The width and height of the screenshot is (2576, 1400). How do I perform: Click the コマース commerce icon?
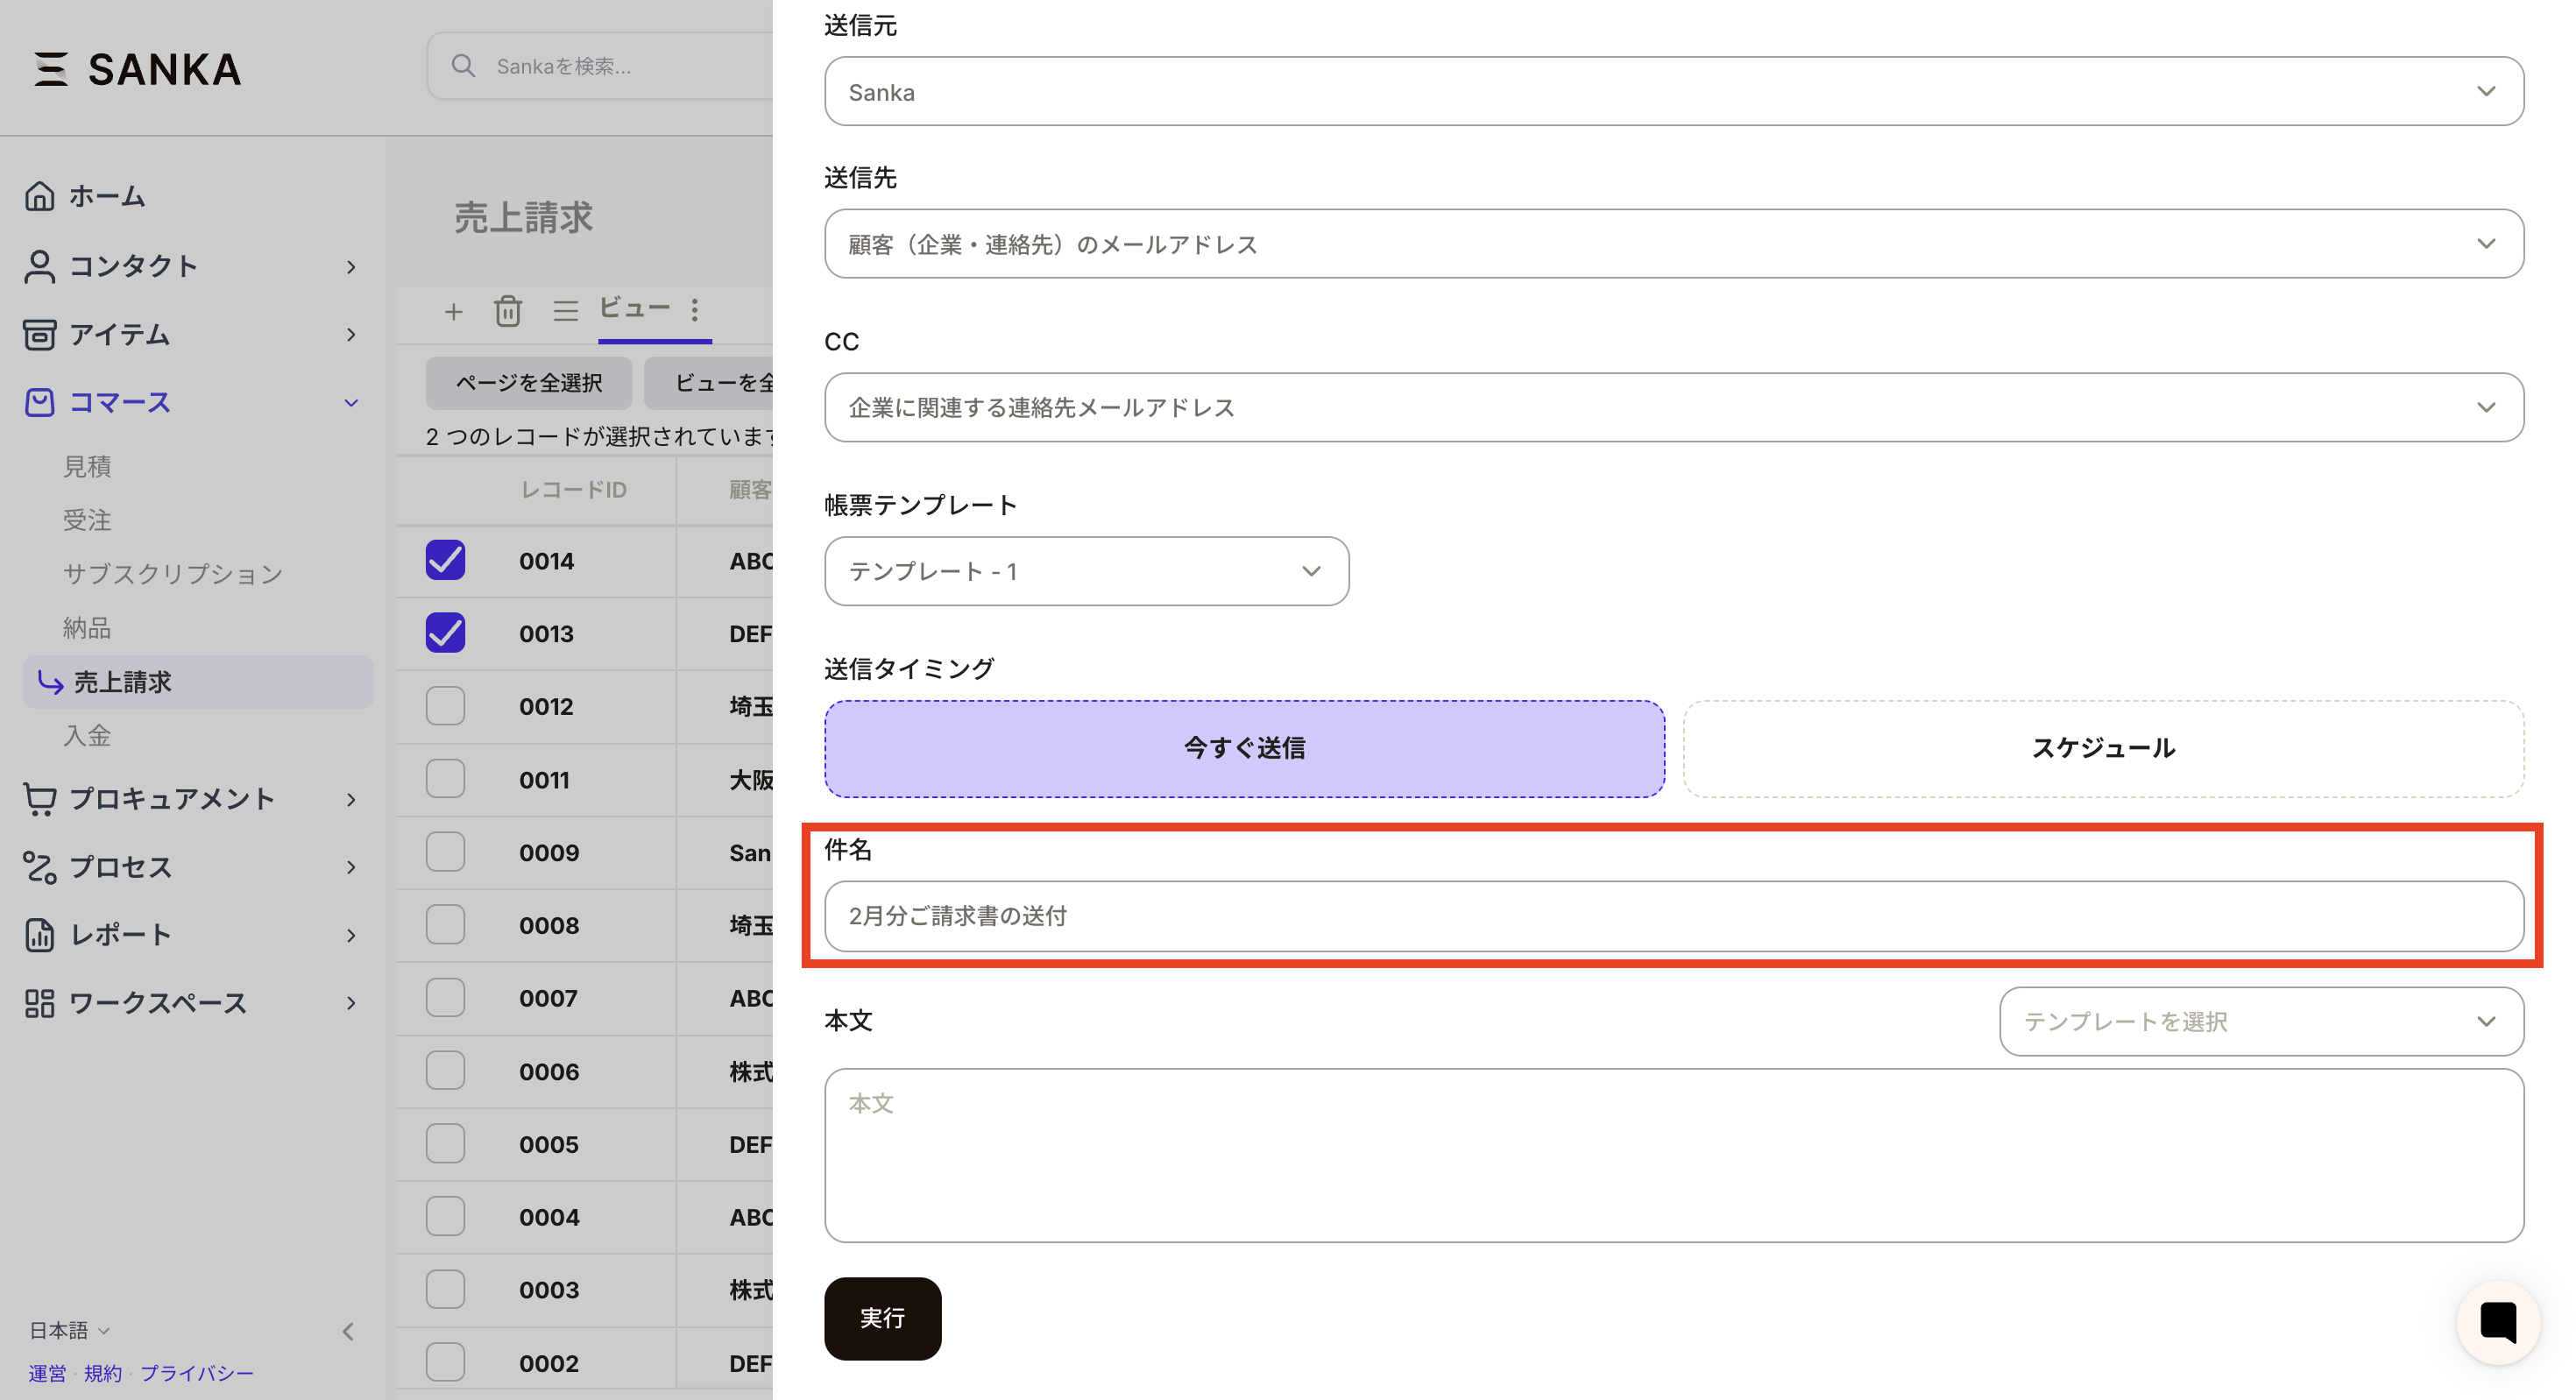click(40, 402)
